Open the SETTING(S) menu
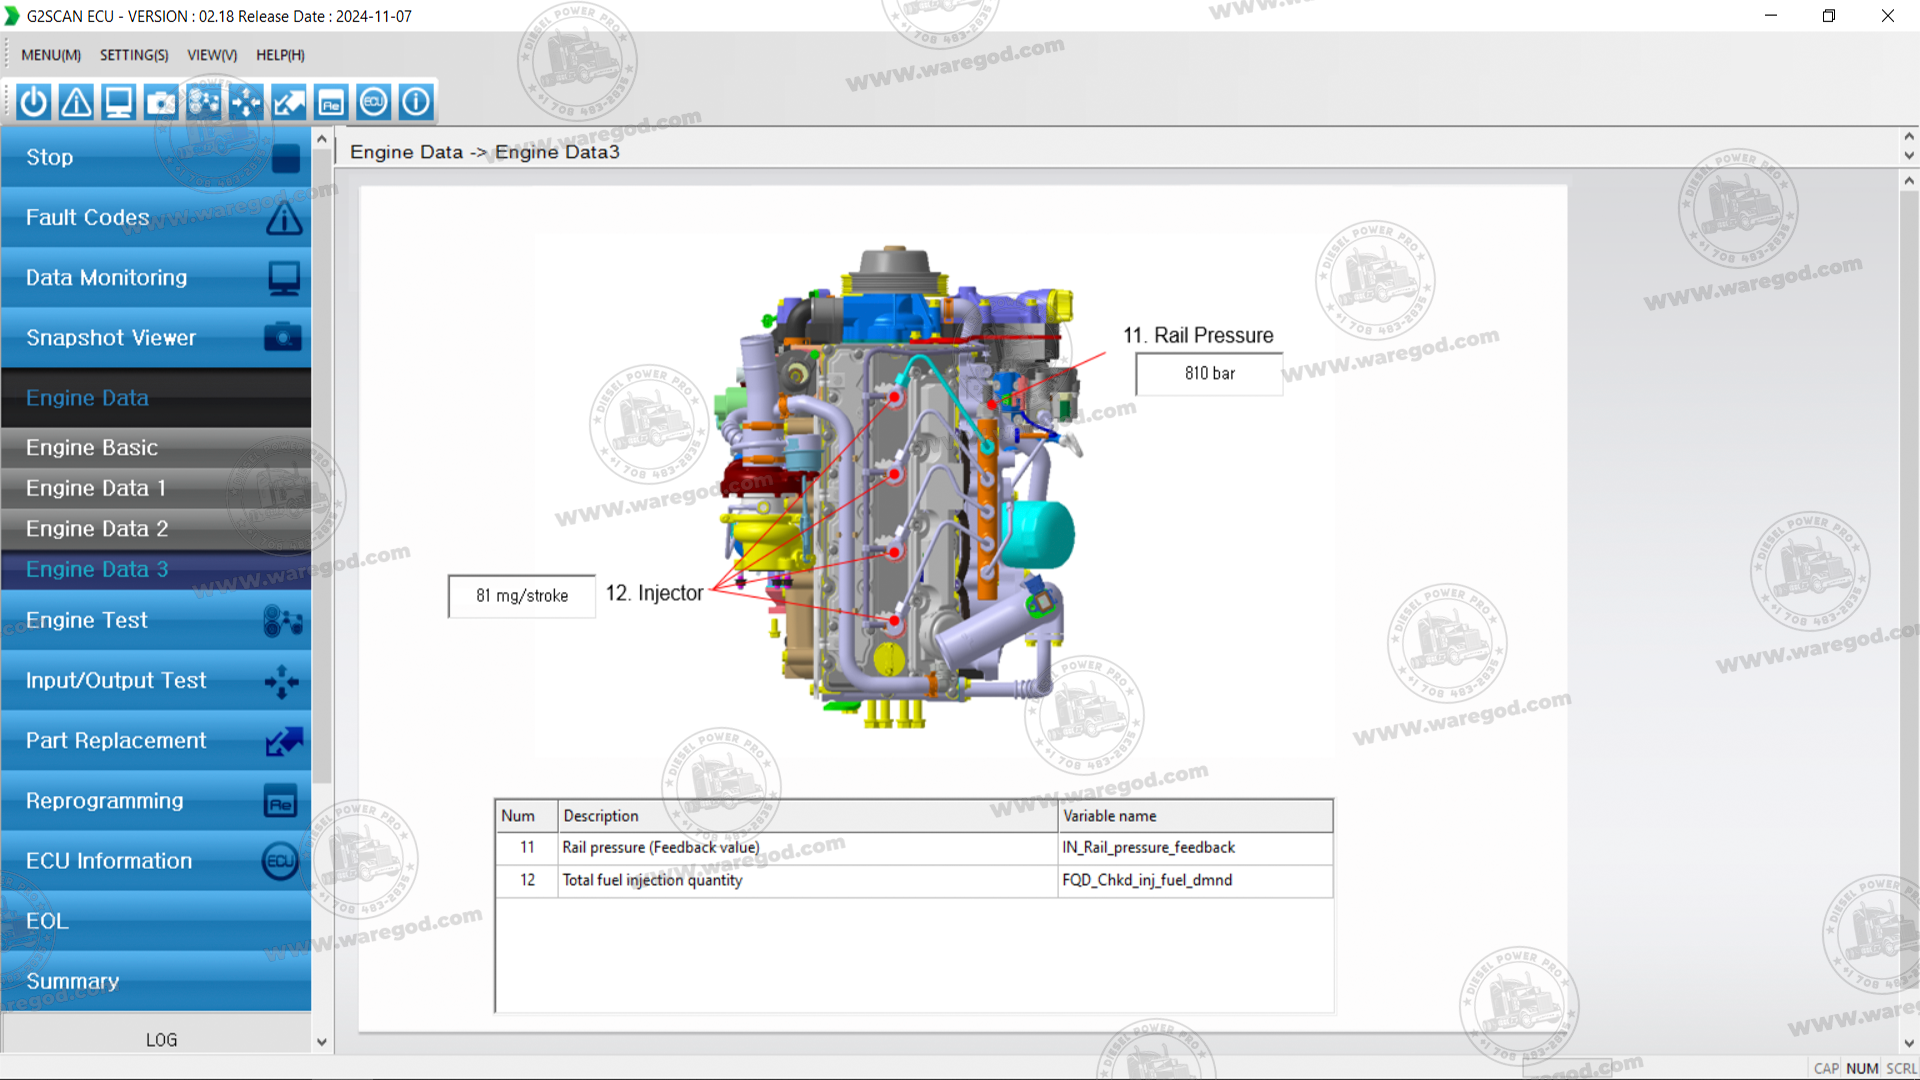 click(134, 55)
